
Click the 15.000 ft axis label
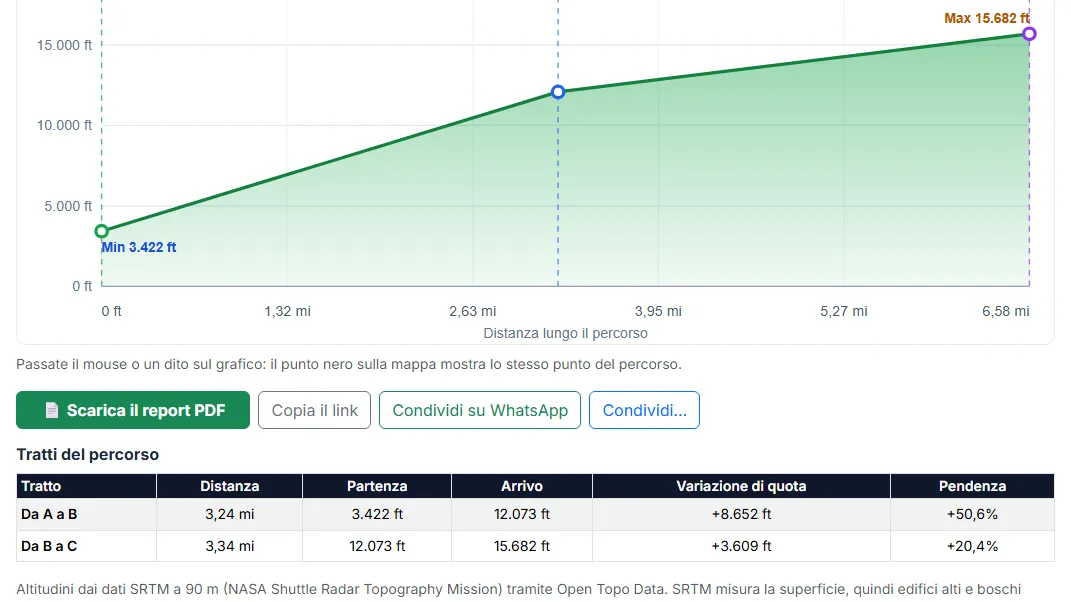[x=64, y=45]
